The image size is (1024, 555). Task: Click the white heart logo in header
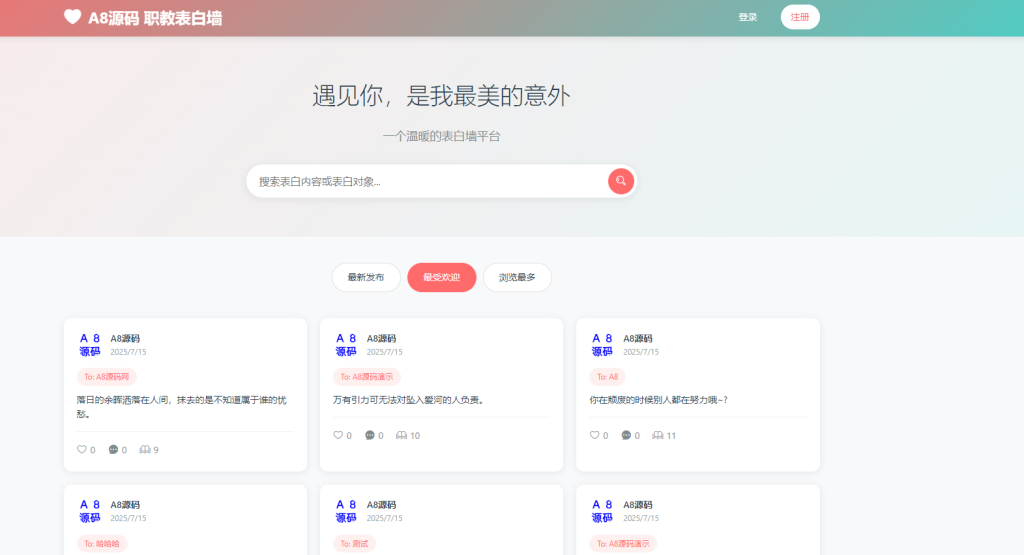tap(72, 17)
